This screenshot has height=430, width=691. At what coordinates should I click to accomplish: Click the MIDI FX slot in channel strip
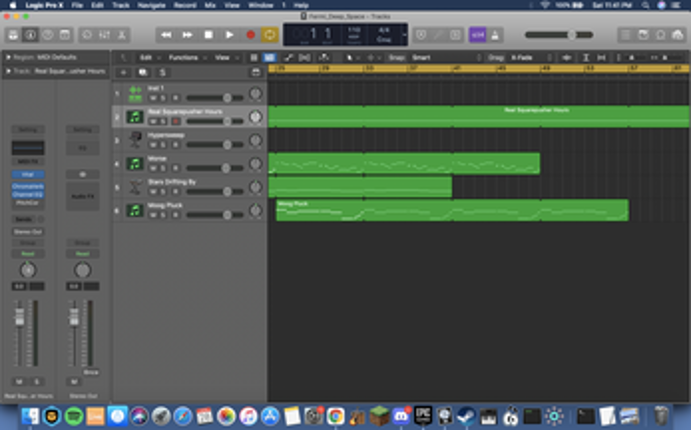point(27,162)
